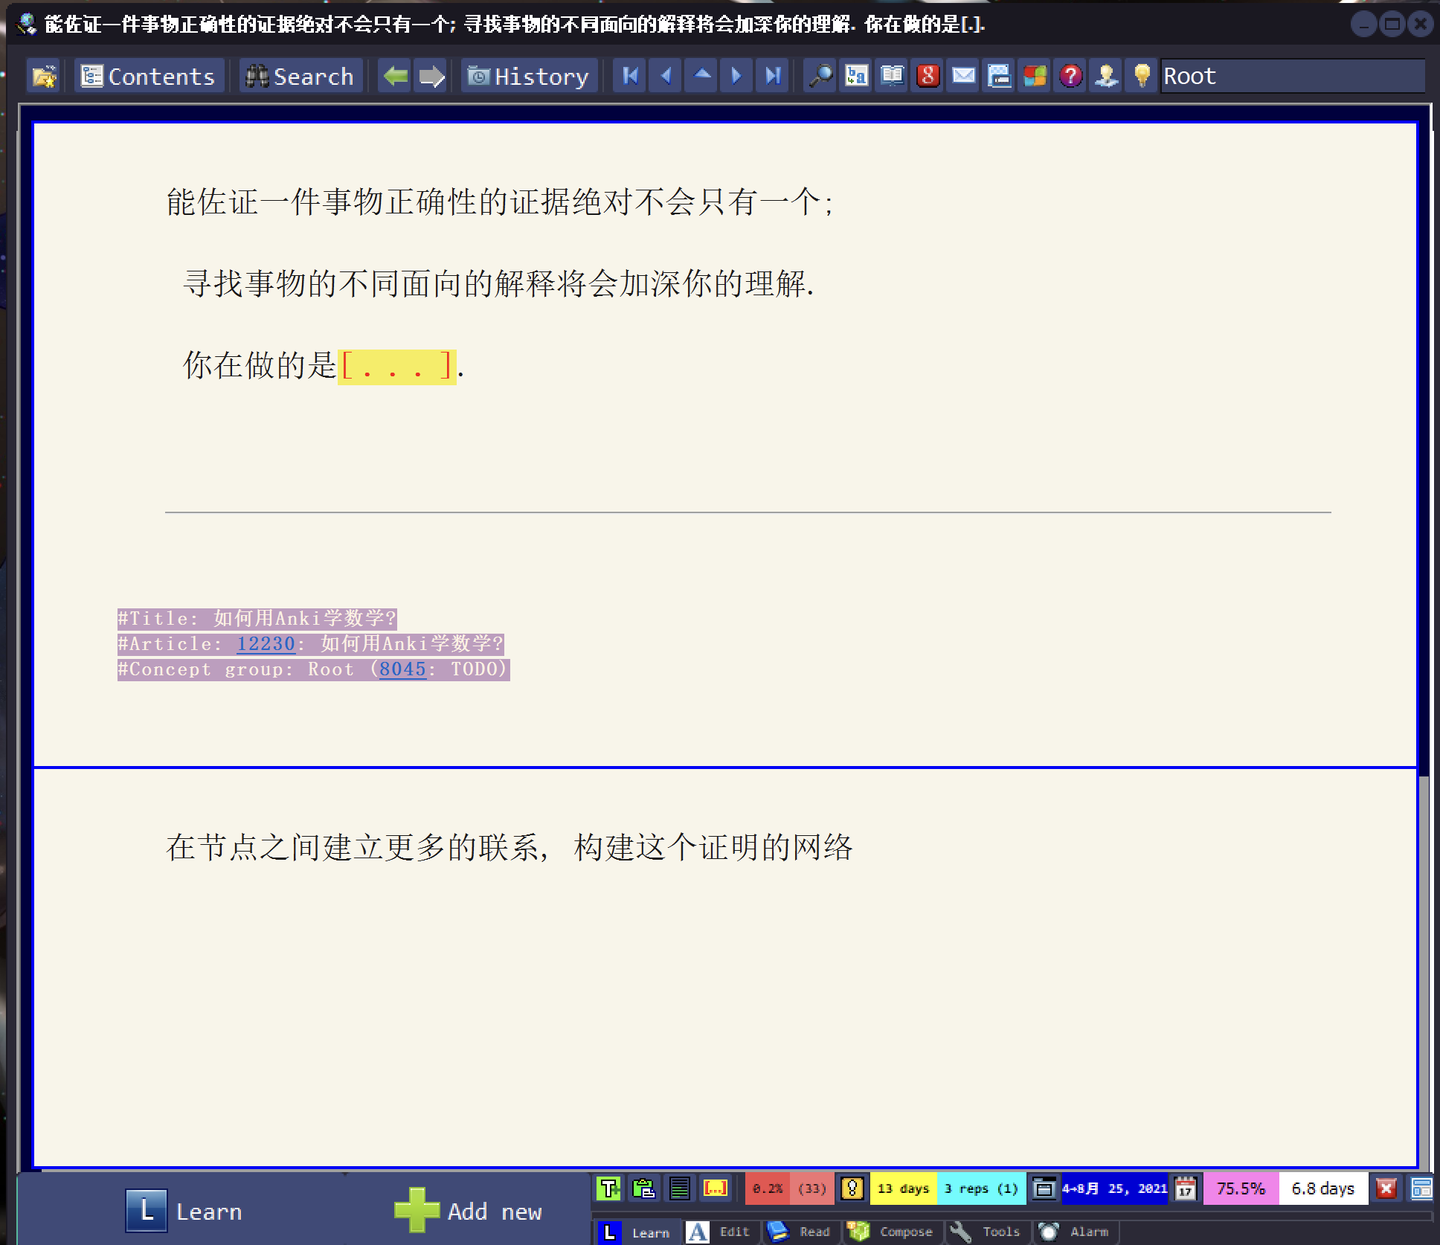The image size is (1440, 1245).
Task: Click the open collection folder icon
Action: click(x=44, y=76)
